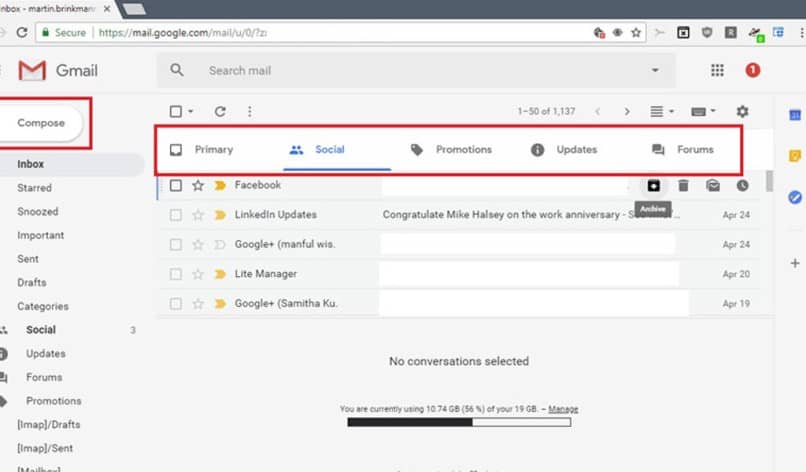This screenshot has width=806, height=472.
Task: Open the select-all dropdown arrow
Action: click(x=190, y=112)
